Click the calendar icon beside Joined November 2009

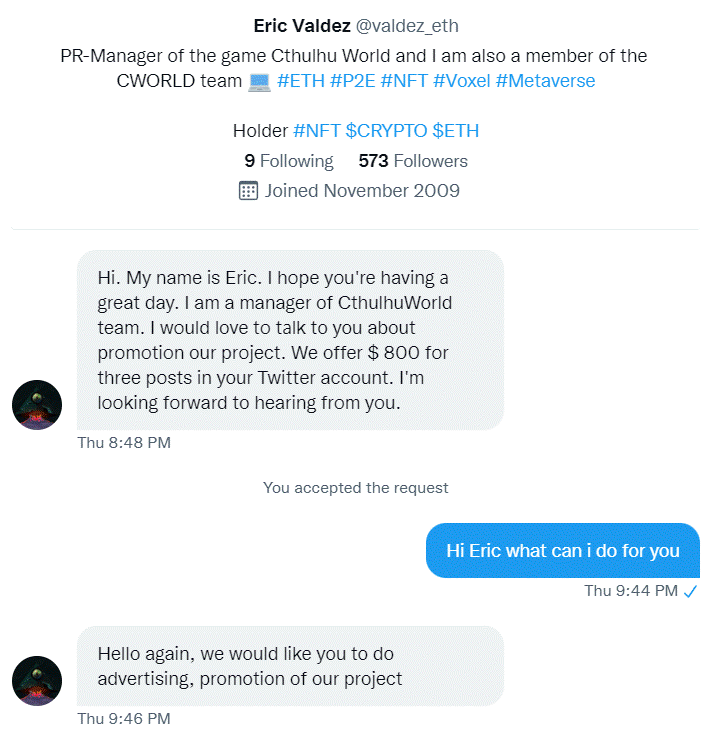click(x=248, y=191)
